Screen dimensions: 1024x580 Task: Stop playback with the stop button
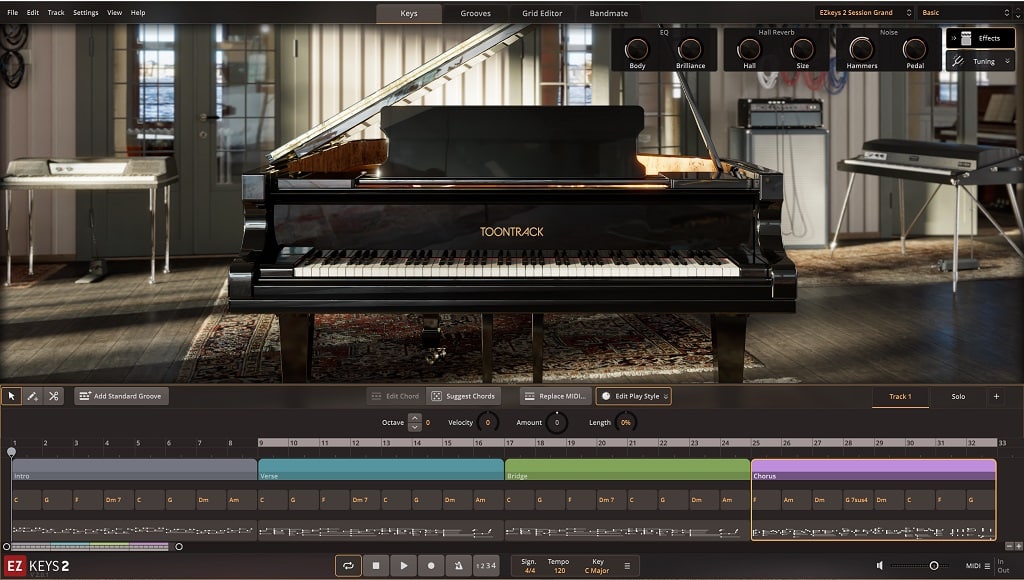point(376,566)
